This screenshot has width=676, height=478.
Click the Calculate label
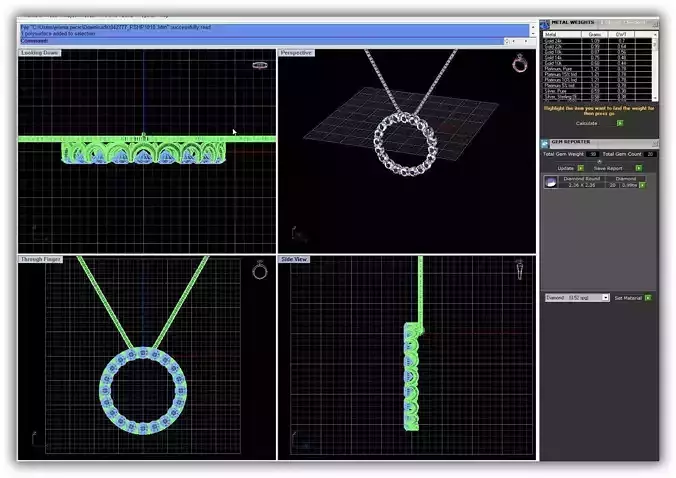click(x=586, y=123)
